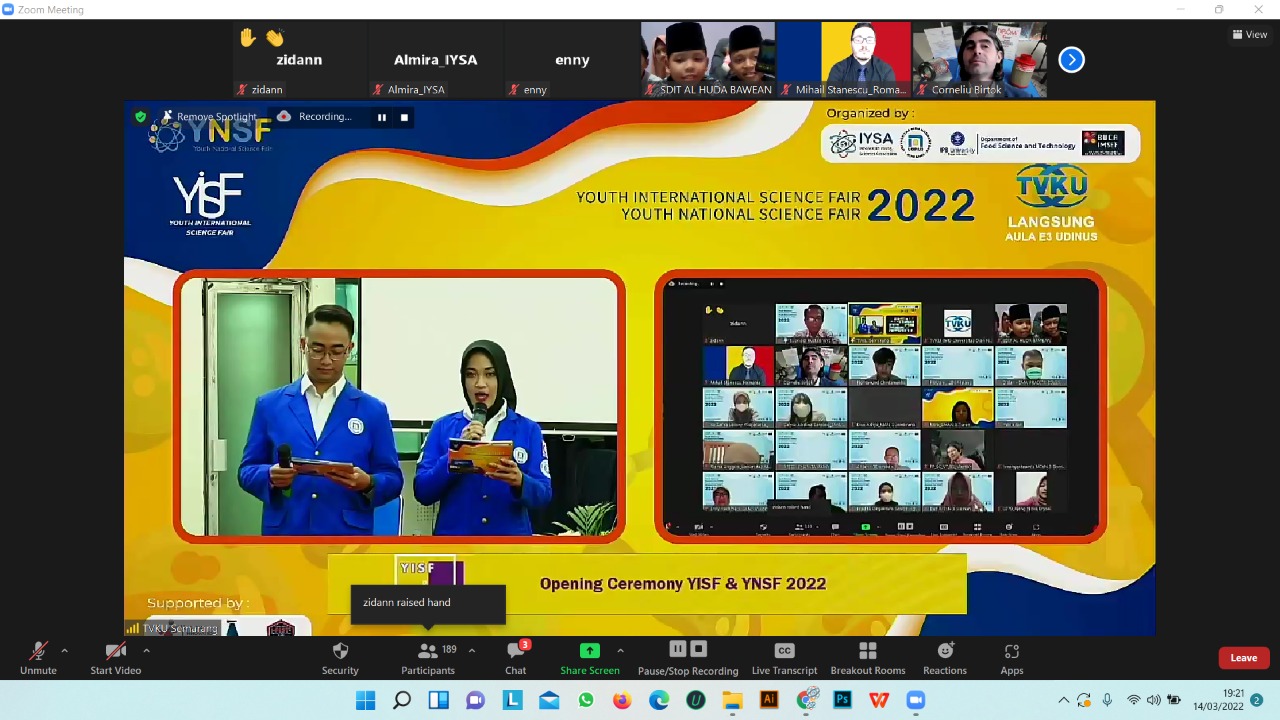
Task: Show next participants with blue arrow
Action: pyautogui.click(x=1071, y=60)
